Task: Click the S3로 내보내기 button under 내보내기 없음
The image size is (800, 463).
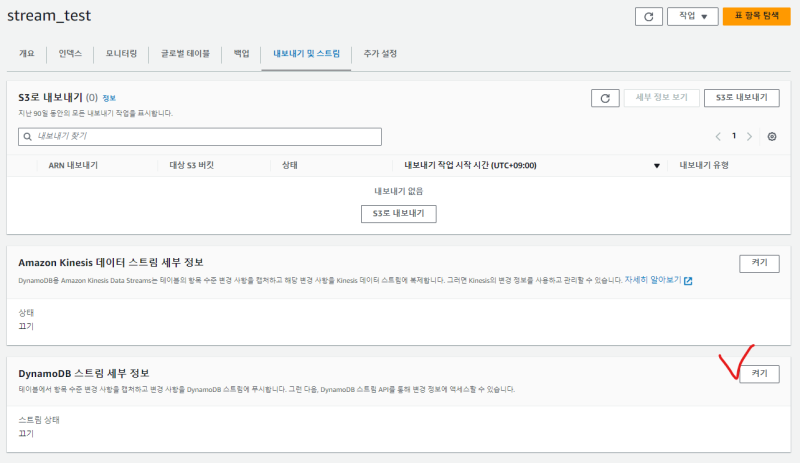Action: point(398,214)
